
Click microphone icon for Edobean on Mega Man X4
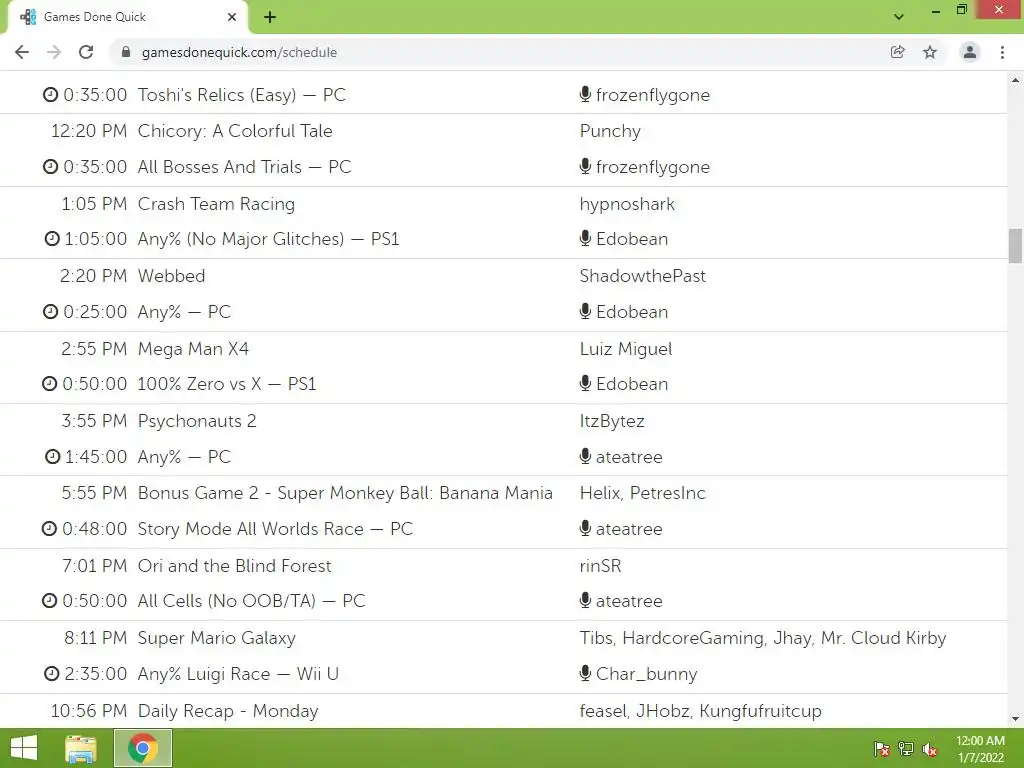[585, 383]
